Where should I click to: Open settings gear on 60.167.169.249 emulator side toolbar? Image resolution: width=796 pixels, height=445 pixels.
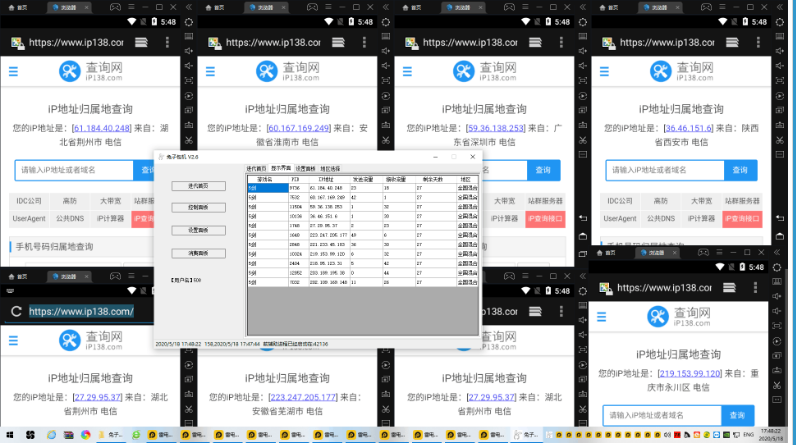tap(386, 22)
